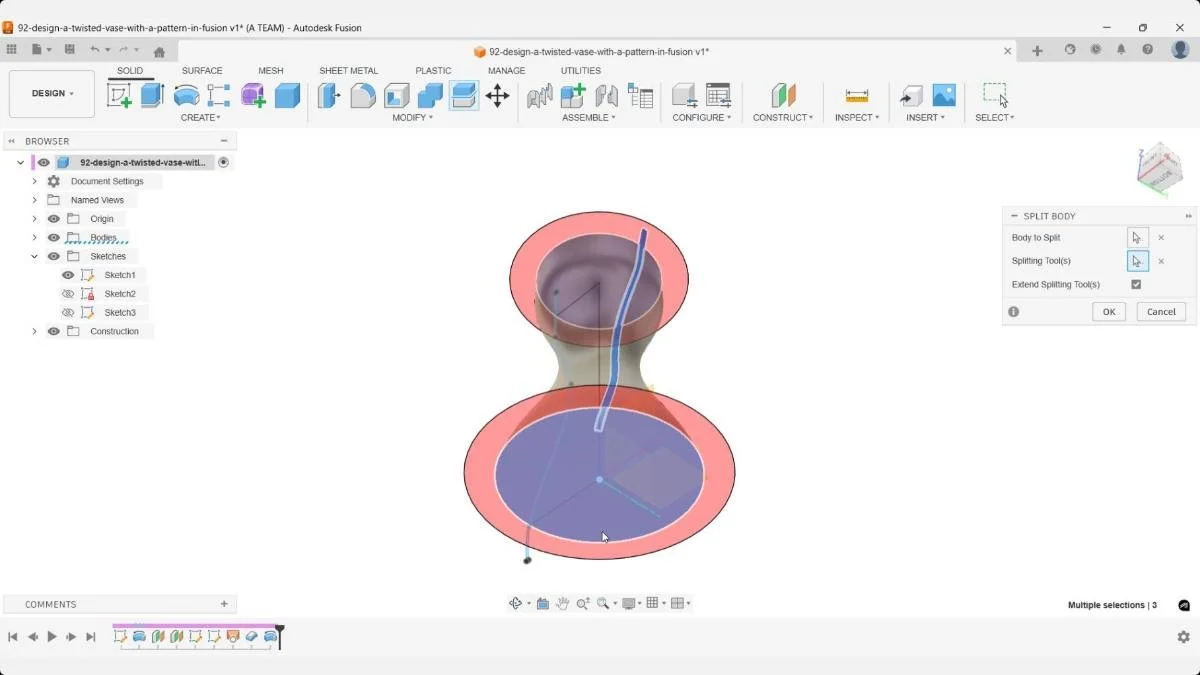1200x675 pixels.
Task: Click the Extrude tool icon
Action: point(150,94)
